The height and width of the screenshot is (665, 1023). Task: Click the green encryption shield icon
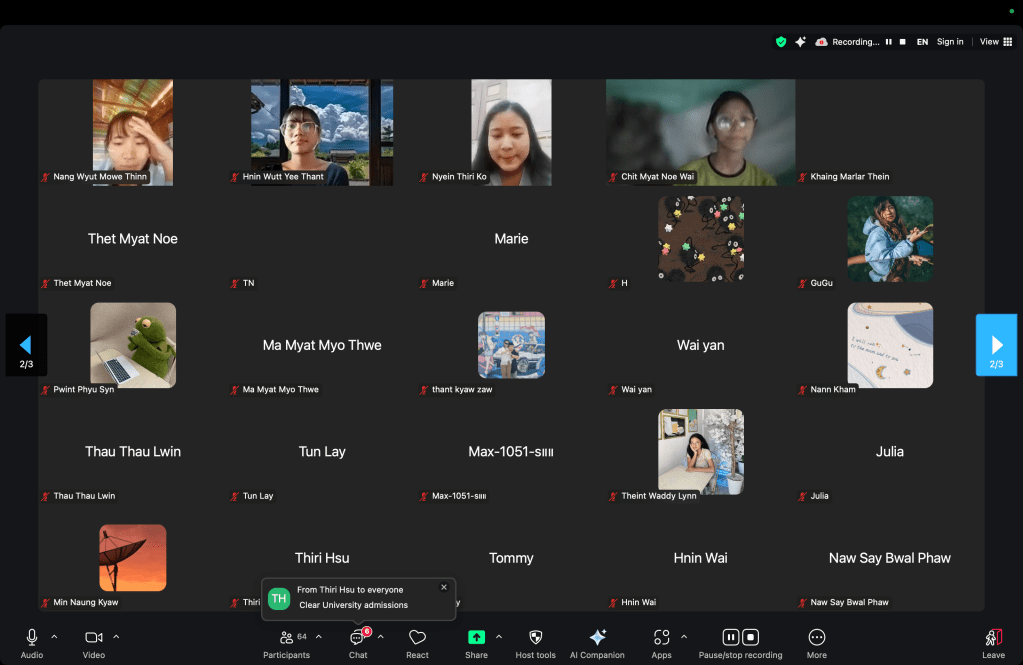click(781, 42)
